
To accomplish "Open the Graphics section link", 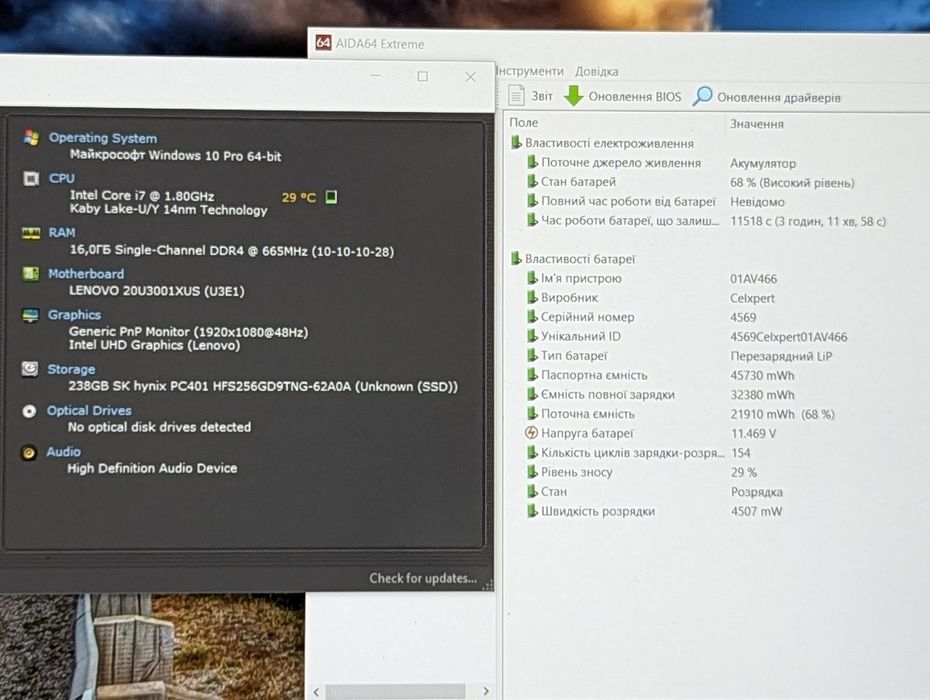I will 74,315.
